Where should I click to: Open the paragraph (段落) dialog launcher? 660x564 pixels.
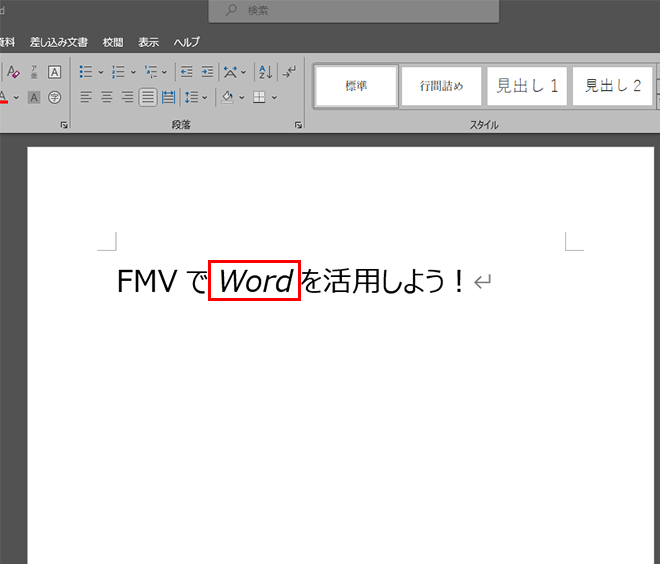(298, 125)
